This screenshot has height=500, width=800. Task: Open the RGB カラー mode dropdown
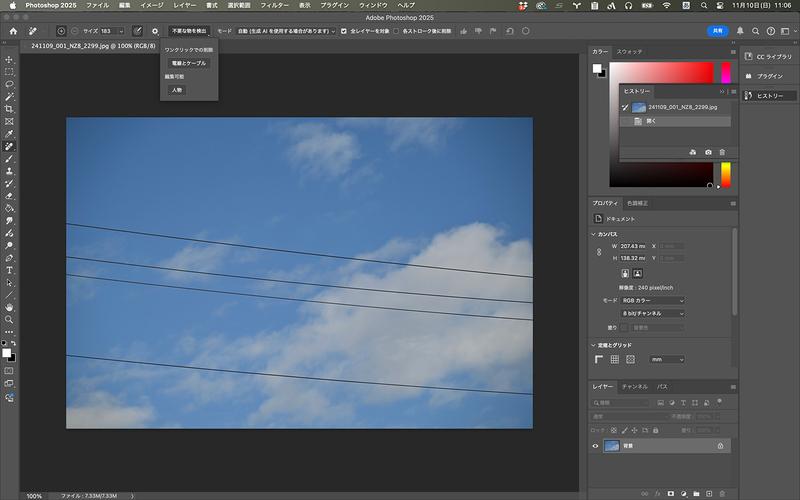pos(653,300)
